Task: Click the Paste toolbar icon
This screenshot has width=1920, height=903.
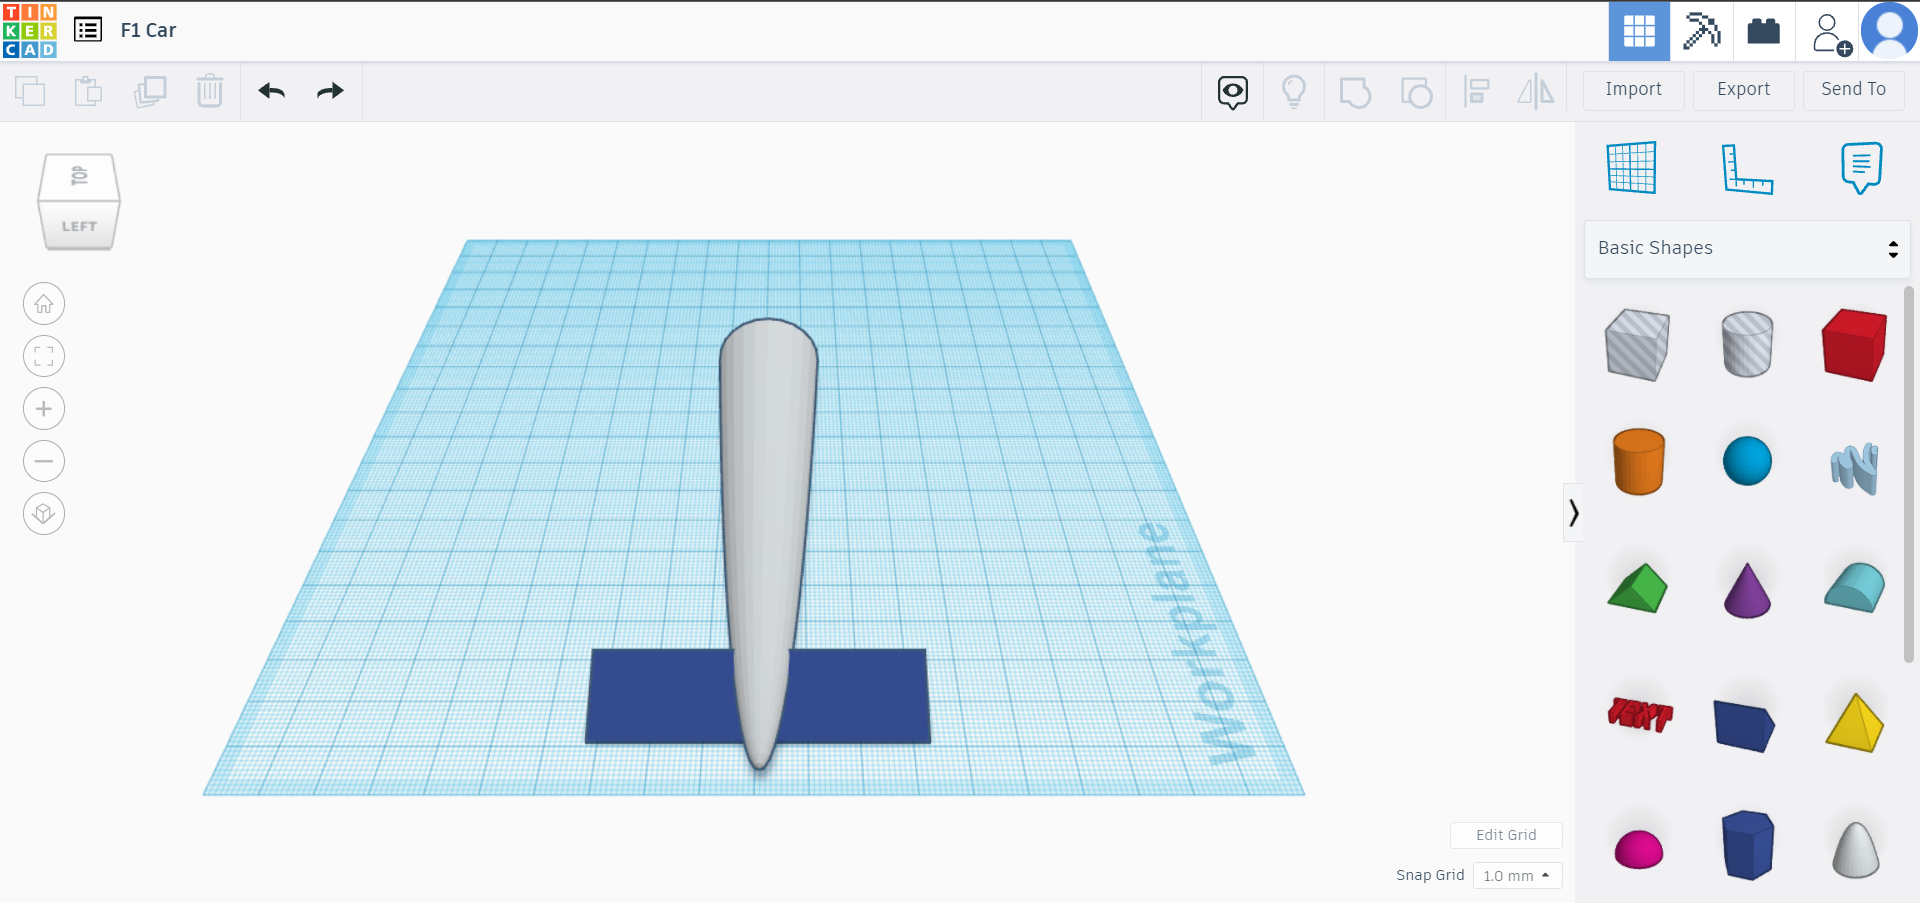Action: [89, 91]
